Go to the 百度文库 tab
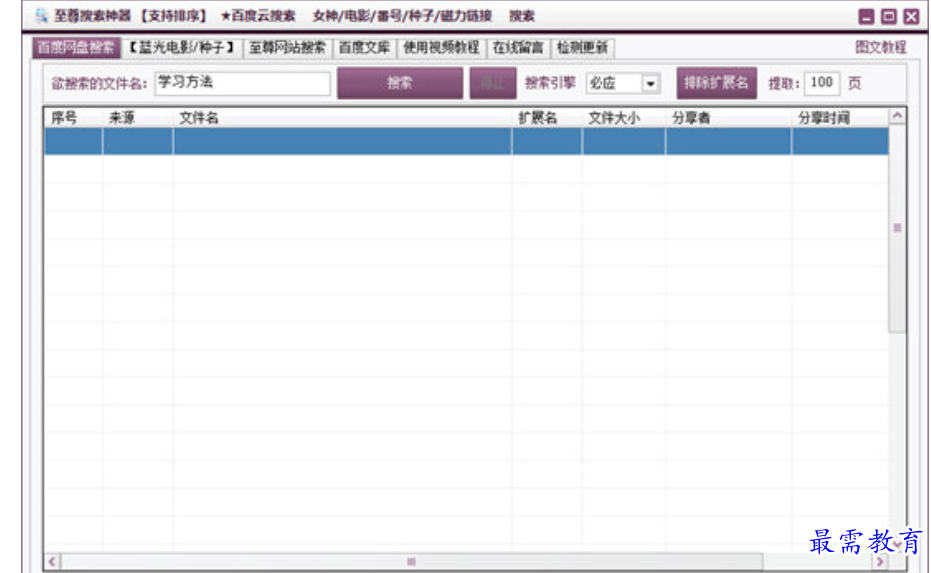The height and width of the screenshot is (573, 931). click(364, 48)
